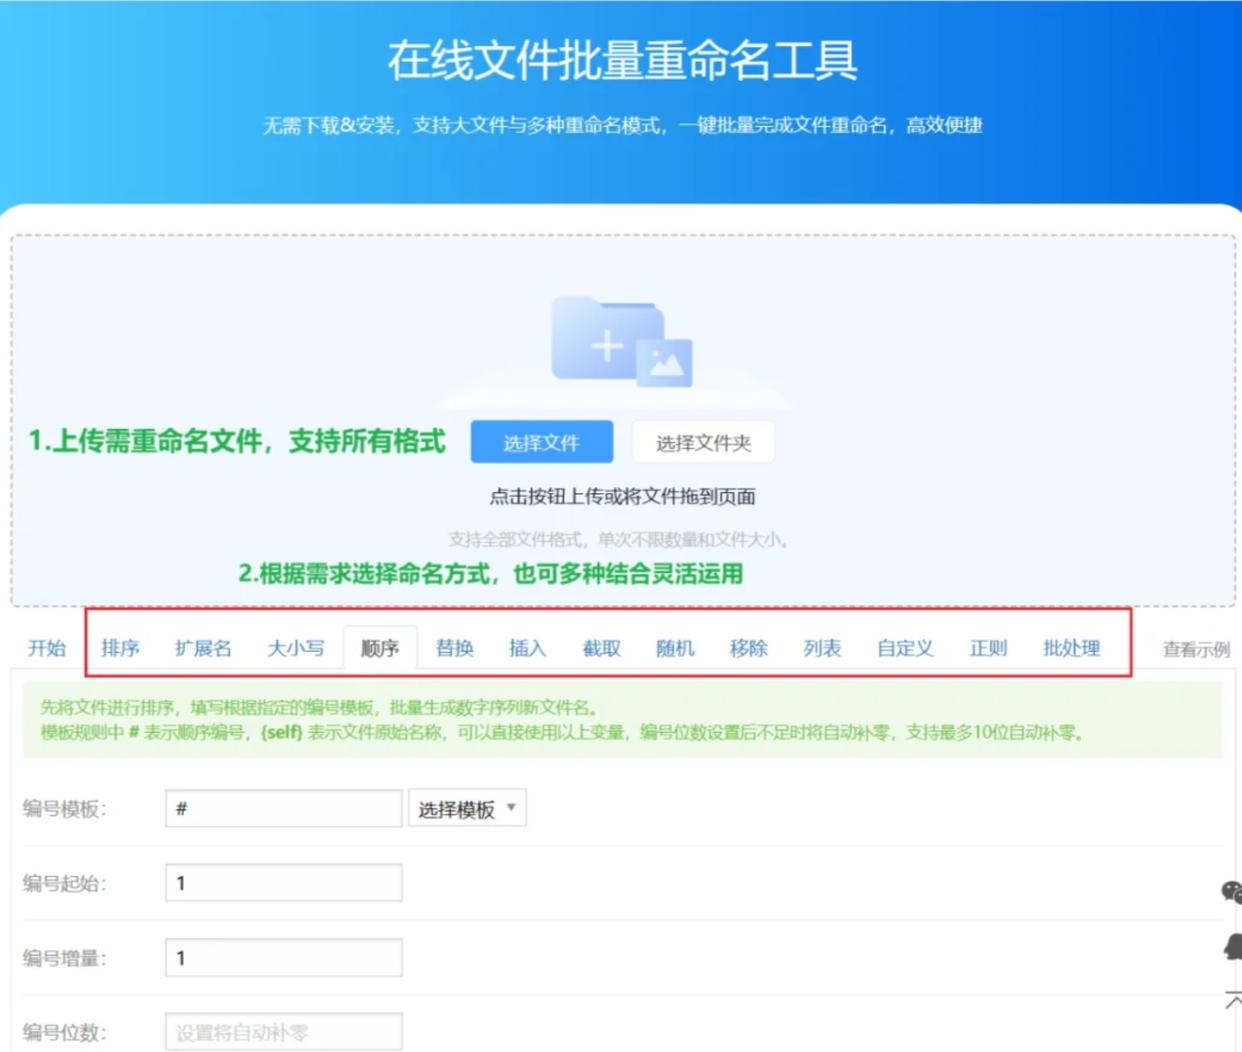This screenshot has width=1242, height=1052.
Task: Switch to the 截取 tab
Action: pos(601,648)
